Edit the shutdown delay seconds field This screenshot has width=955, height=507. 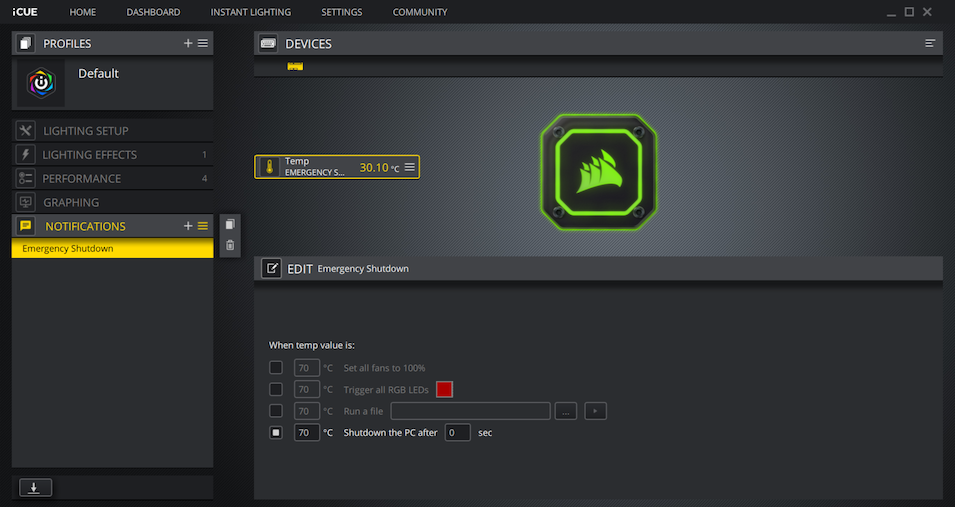(457, 433)
